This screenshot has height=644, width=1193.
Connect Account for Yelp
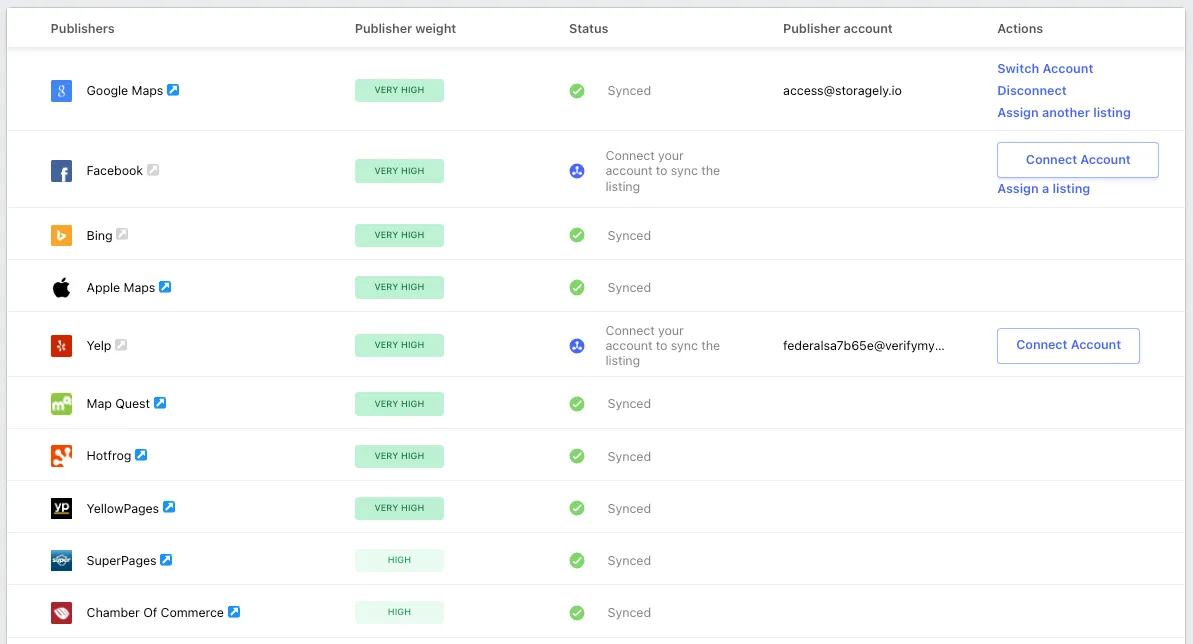(1068, 346)
